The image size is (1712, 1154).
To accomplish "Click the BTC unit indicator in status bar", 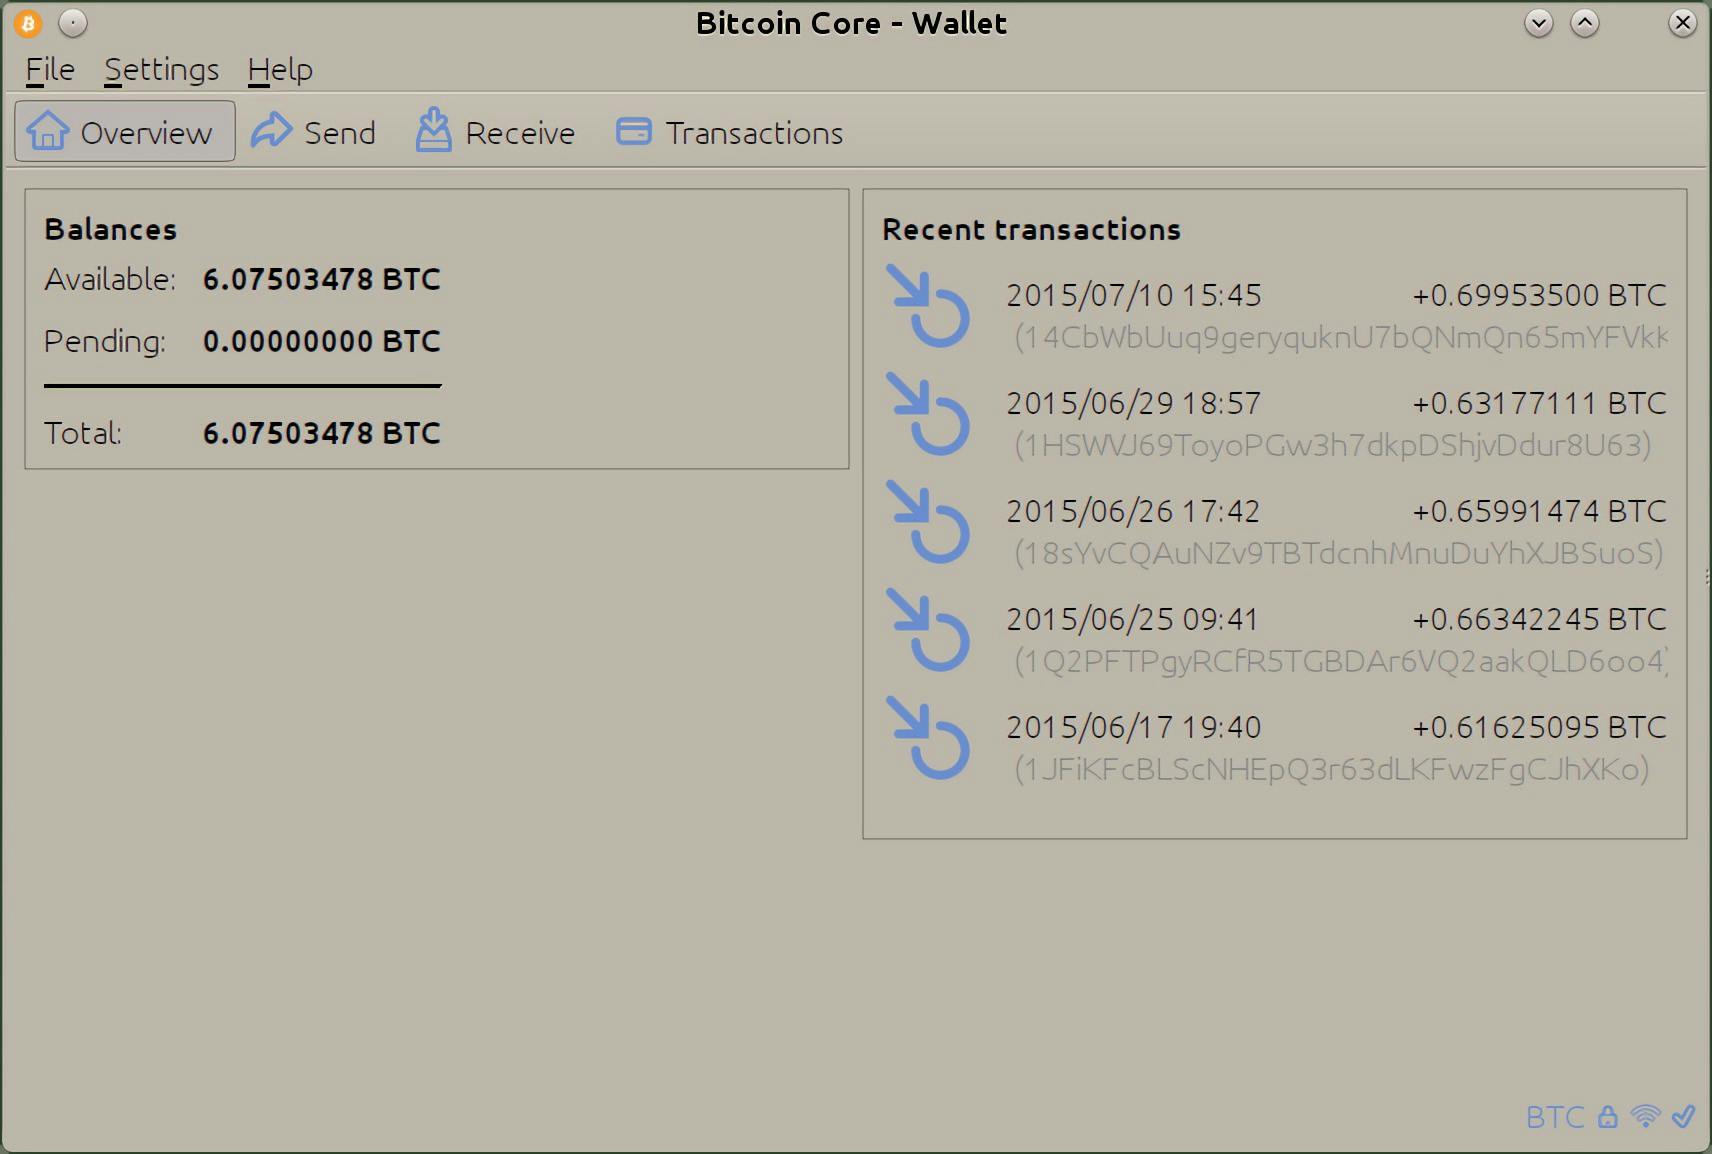I will [1555, 1117].
